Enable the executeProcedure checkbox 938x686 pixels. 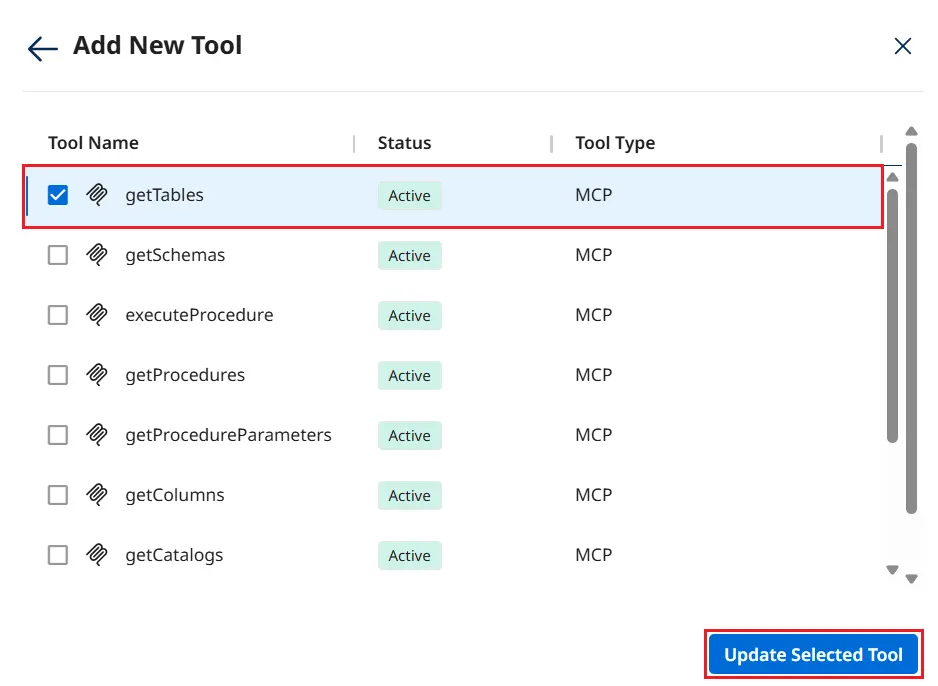click(x=58, y=315)
